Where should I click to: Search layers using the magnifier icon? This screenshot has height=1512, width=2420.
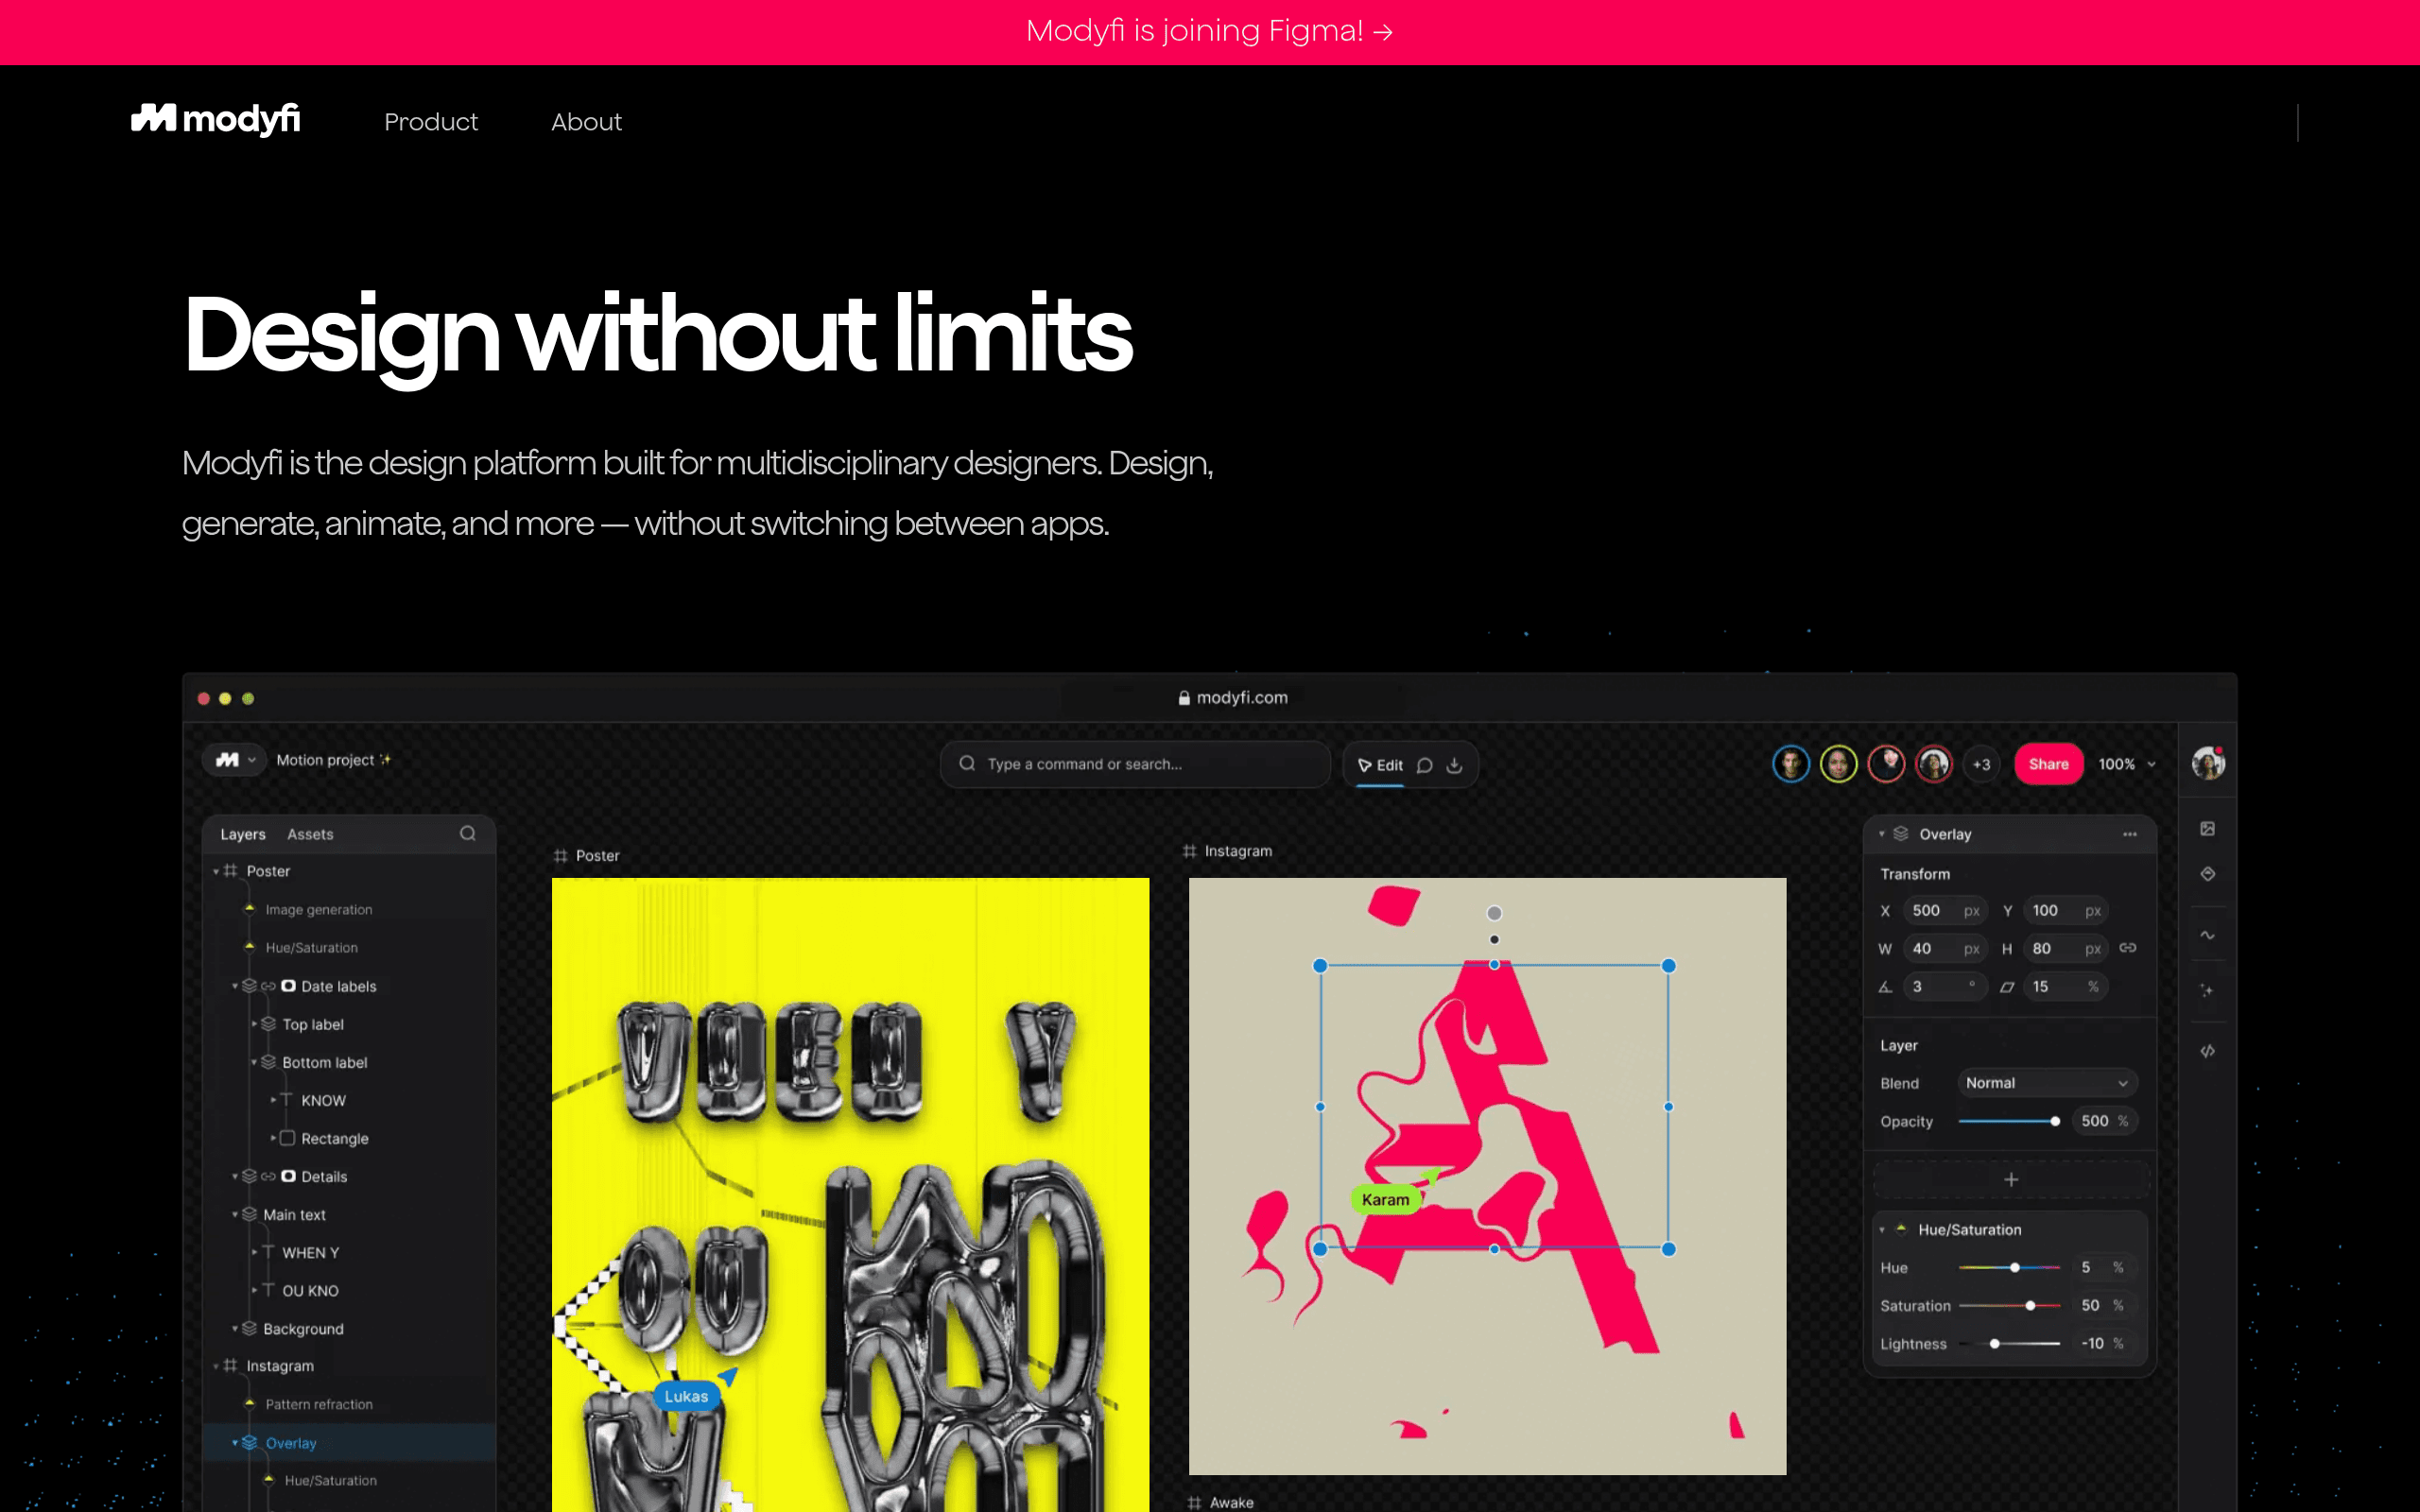tap(467, 833)
